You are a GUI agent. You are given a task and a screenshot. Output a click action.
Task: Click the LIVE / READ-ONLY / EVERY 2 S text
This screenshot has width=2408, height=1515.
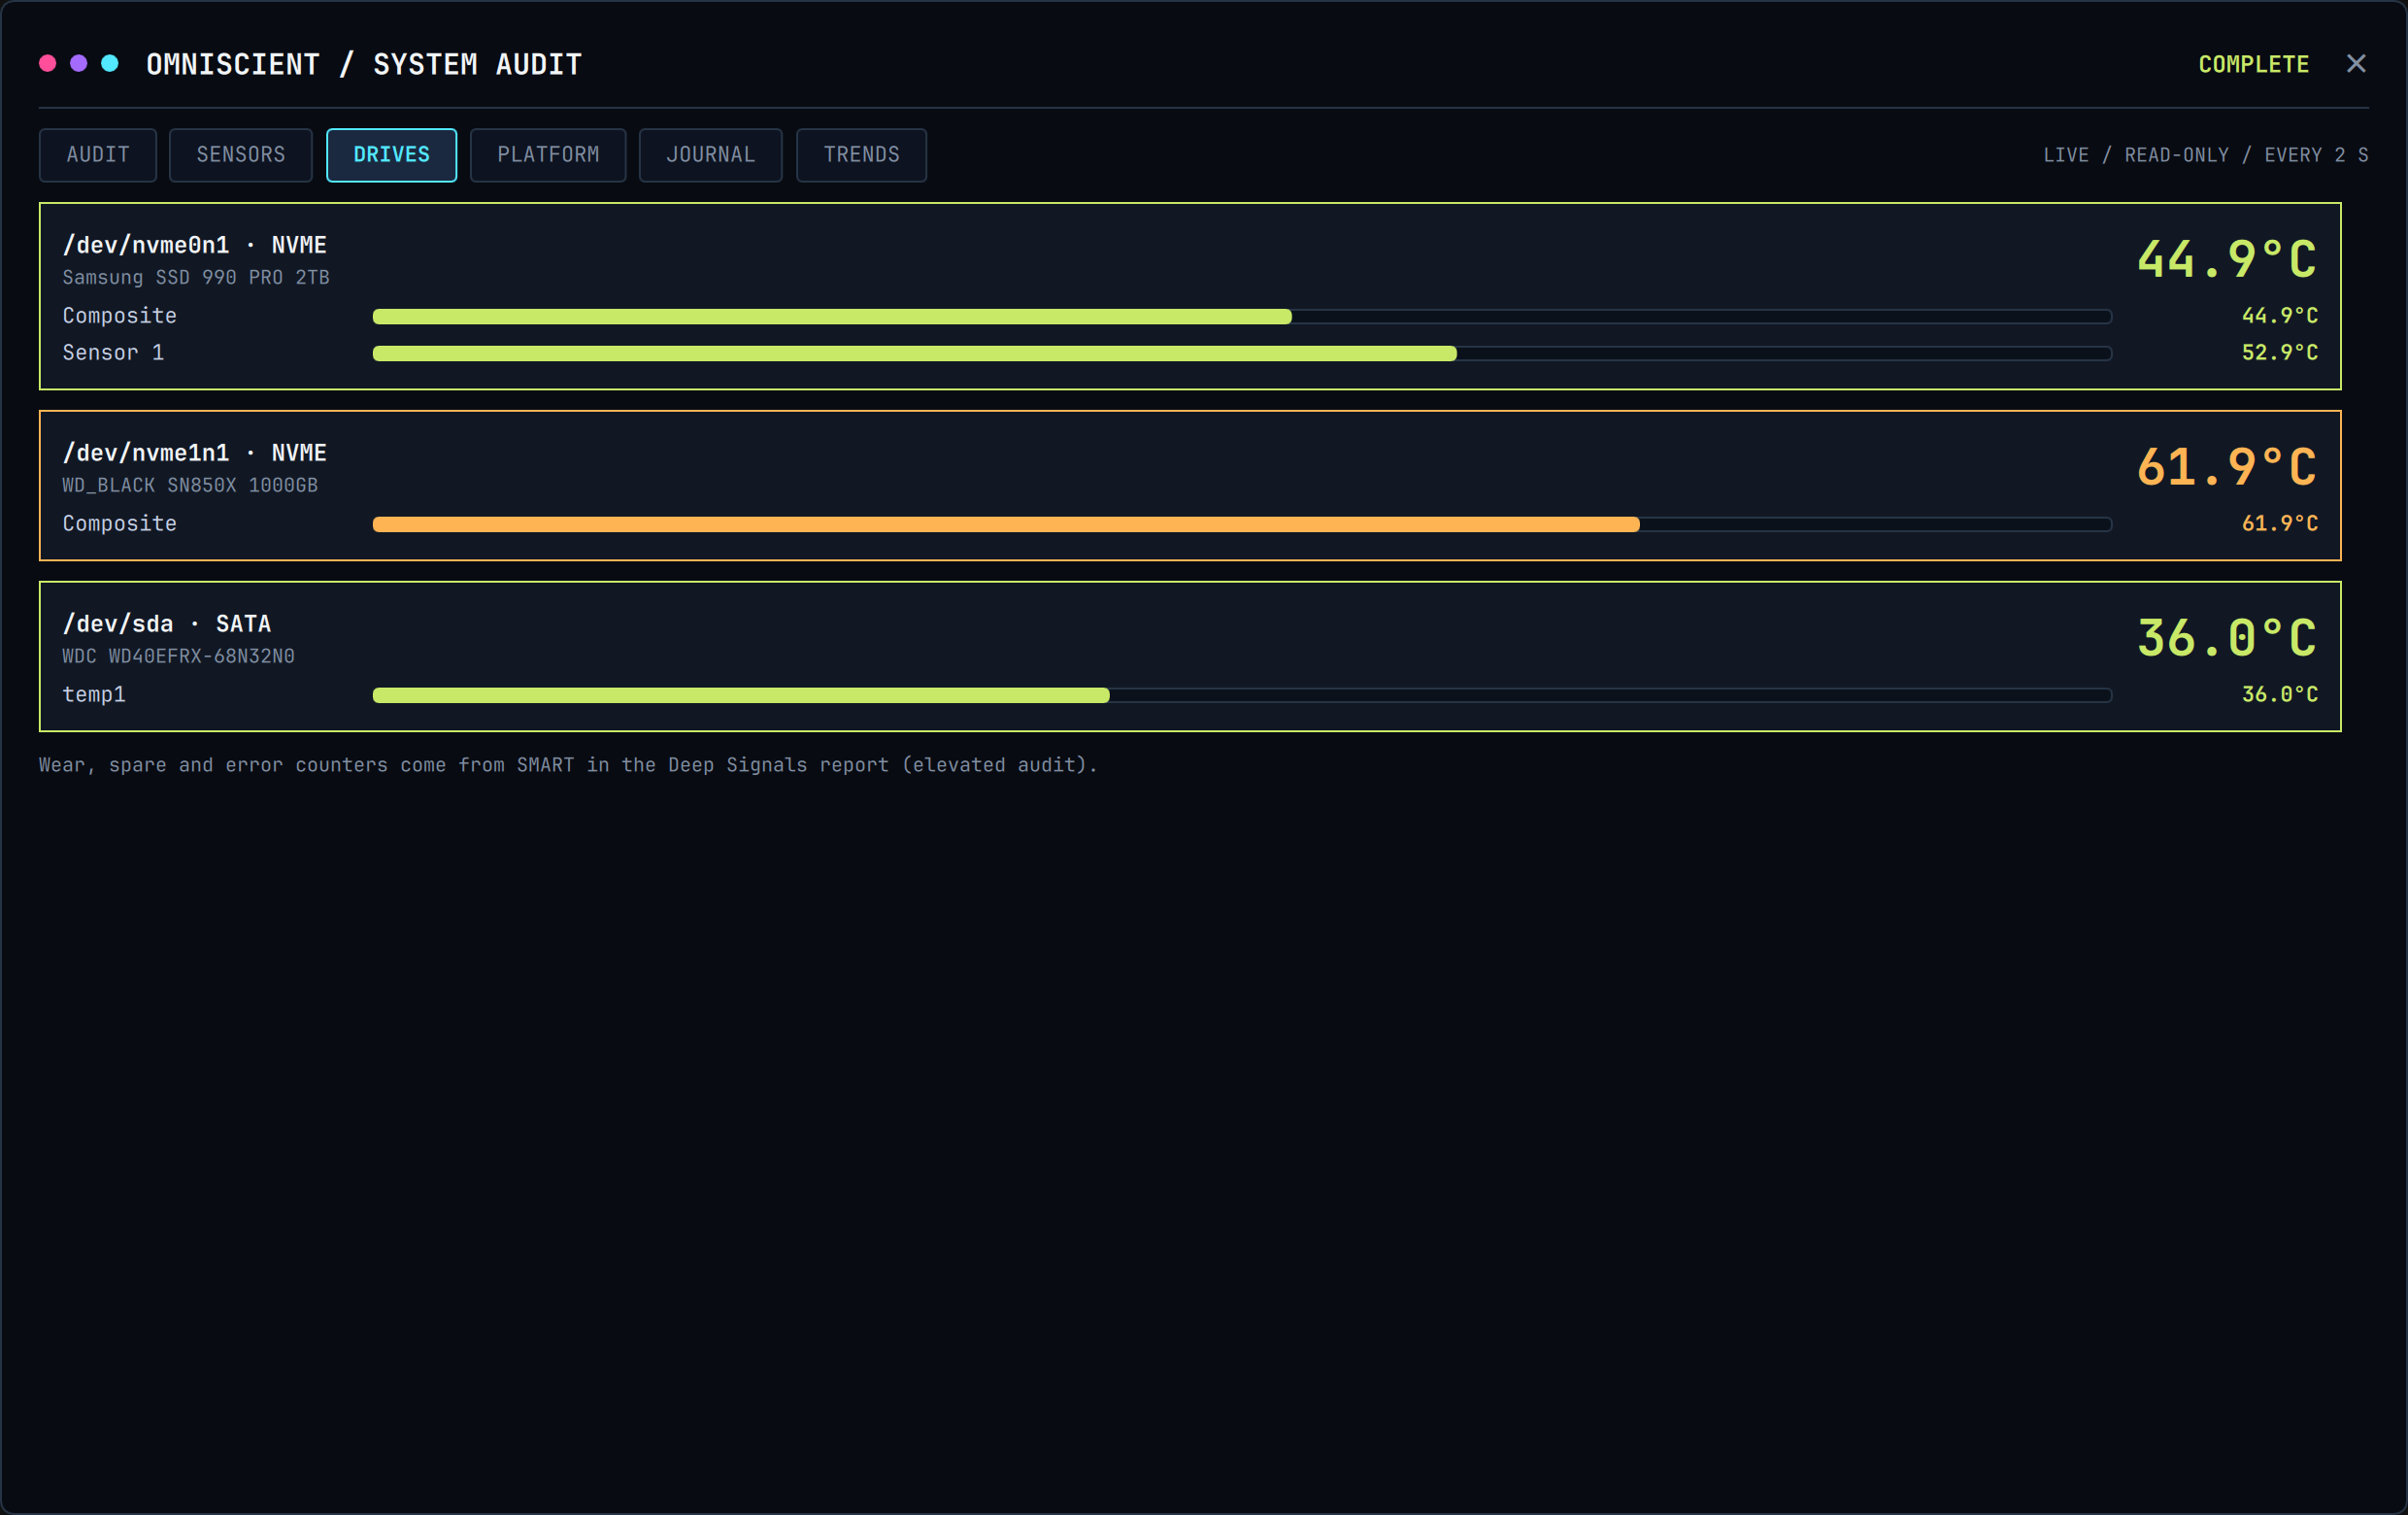tap(2205, 155)
